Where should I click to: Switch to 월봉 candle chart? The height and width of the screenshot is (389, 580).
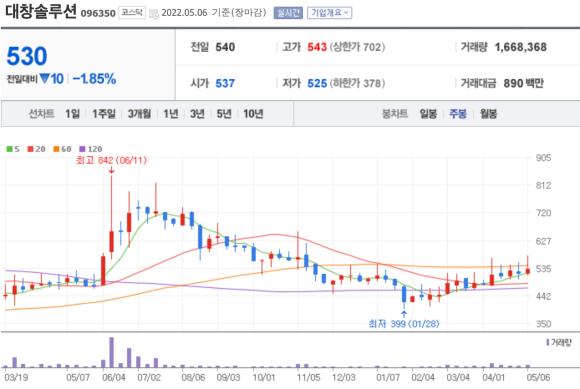[x=488, y=114]
